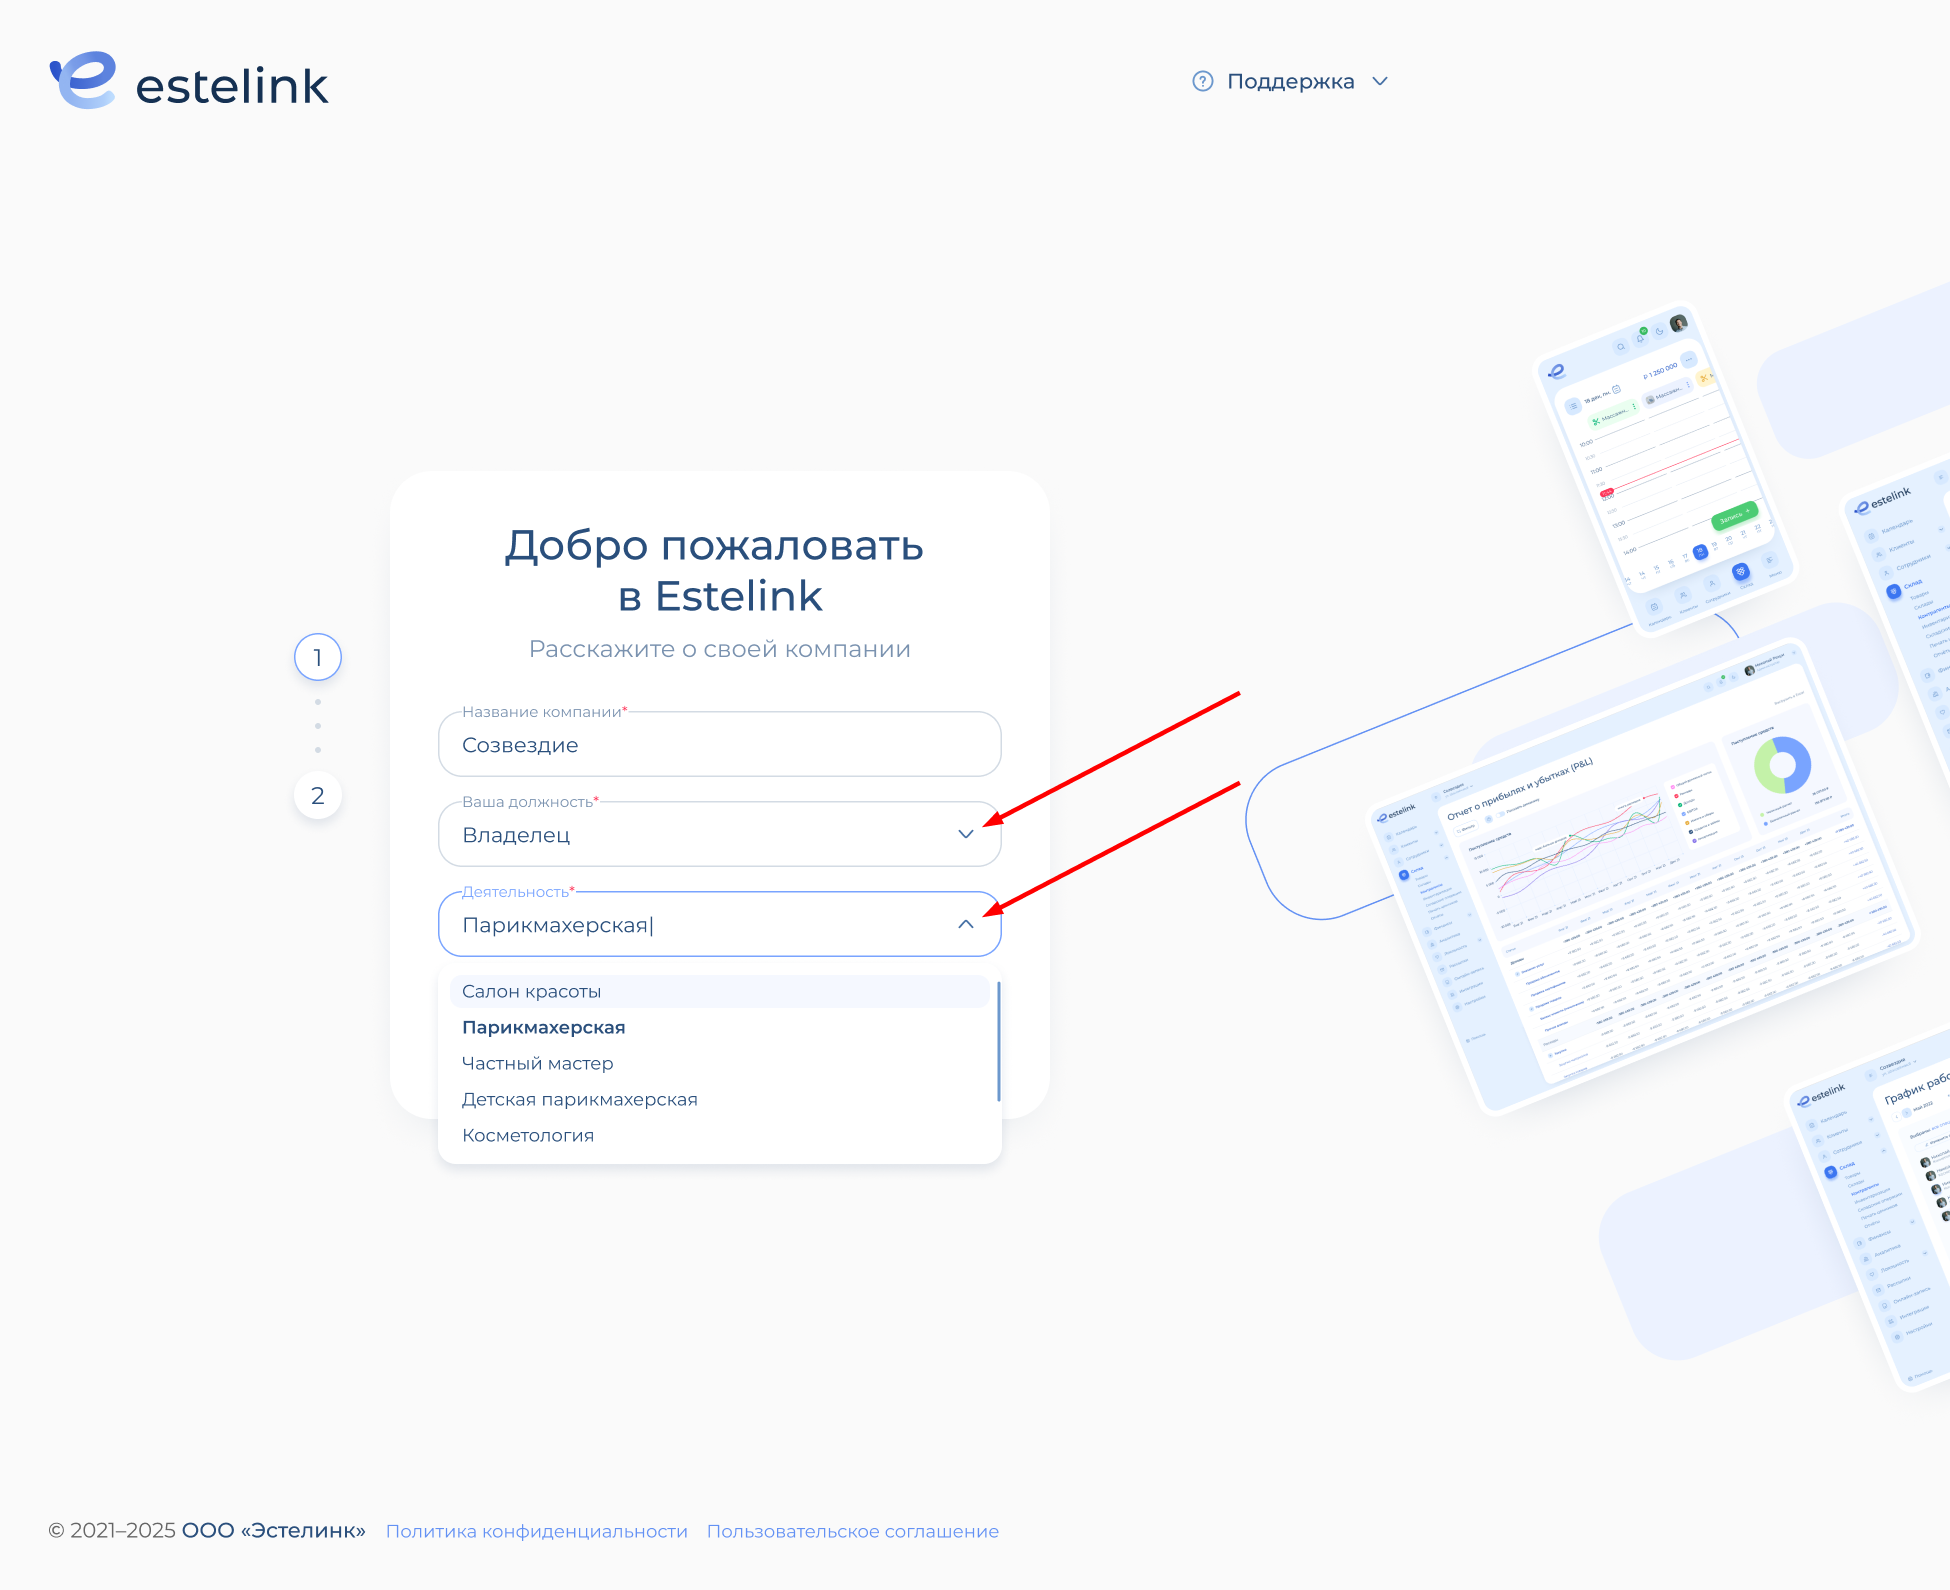Click the dropdown list scrollbar
Image resolution: width=1950 pixels, height=1590 pixels.
click(998, 1041)
